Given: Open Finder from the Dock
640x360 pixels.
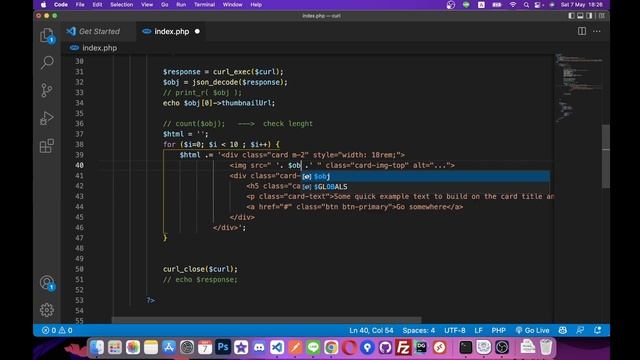Looking at the screenshot, I should [x=97, y=347].
